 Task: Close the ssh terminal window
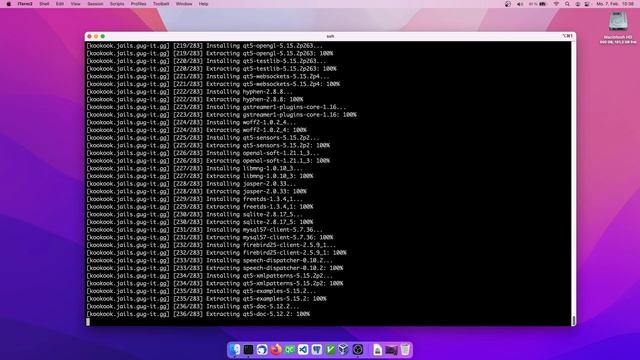point(89,36)
